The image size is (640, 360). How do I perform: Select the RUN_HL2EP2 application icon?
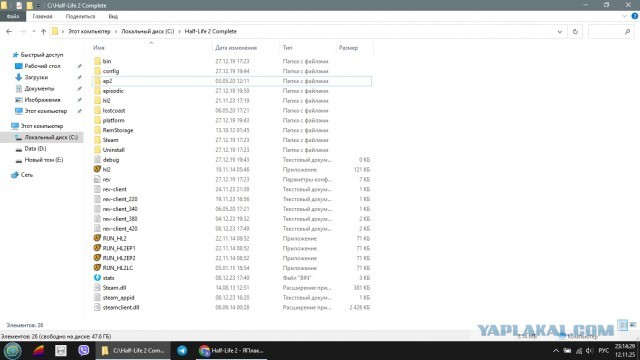pos(97,258)
